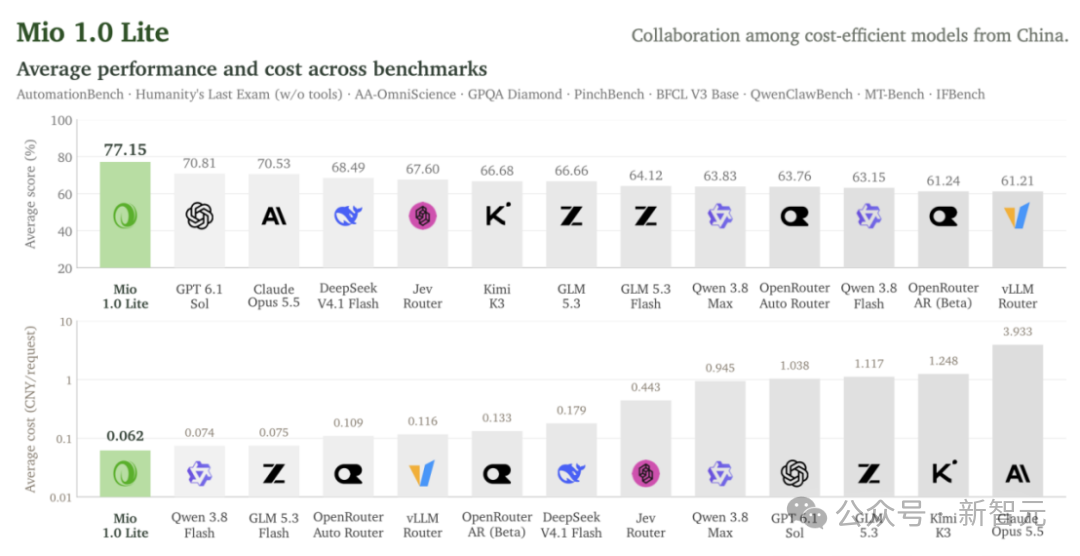
Task: Click the Qwen 3.8 Flash logo in the cost chart
Action: (x=199, y=473)
